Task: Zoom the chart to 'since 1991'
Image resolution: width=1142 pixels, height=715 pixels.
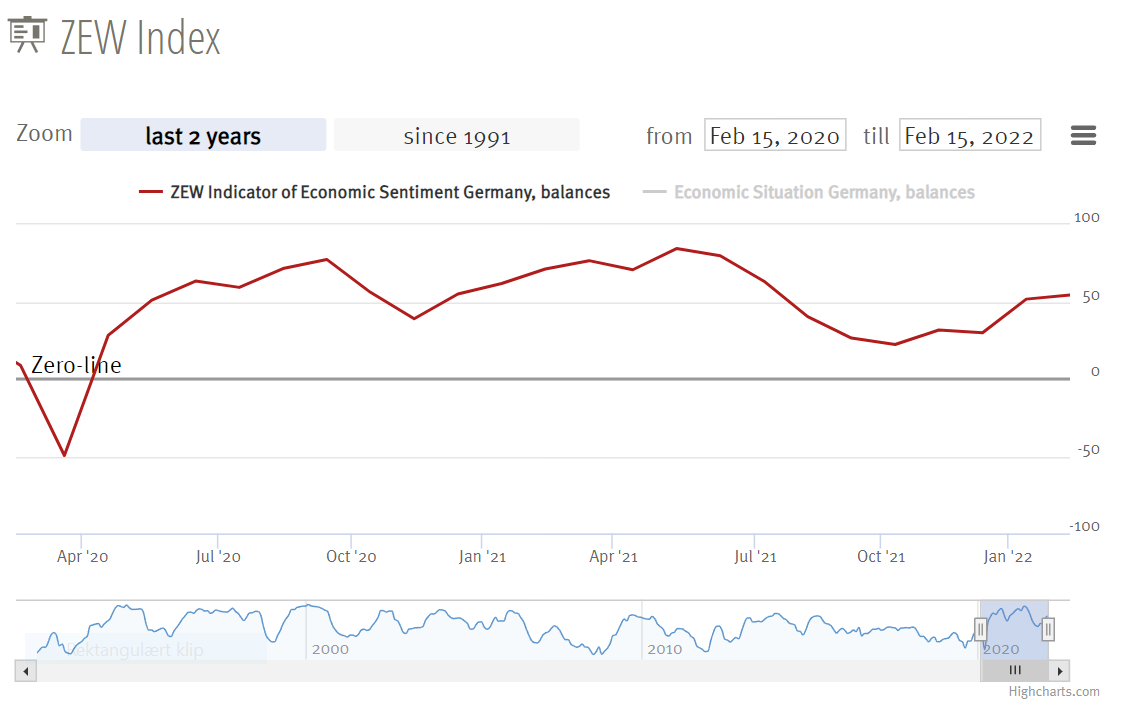Action: click(456, 135)
